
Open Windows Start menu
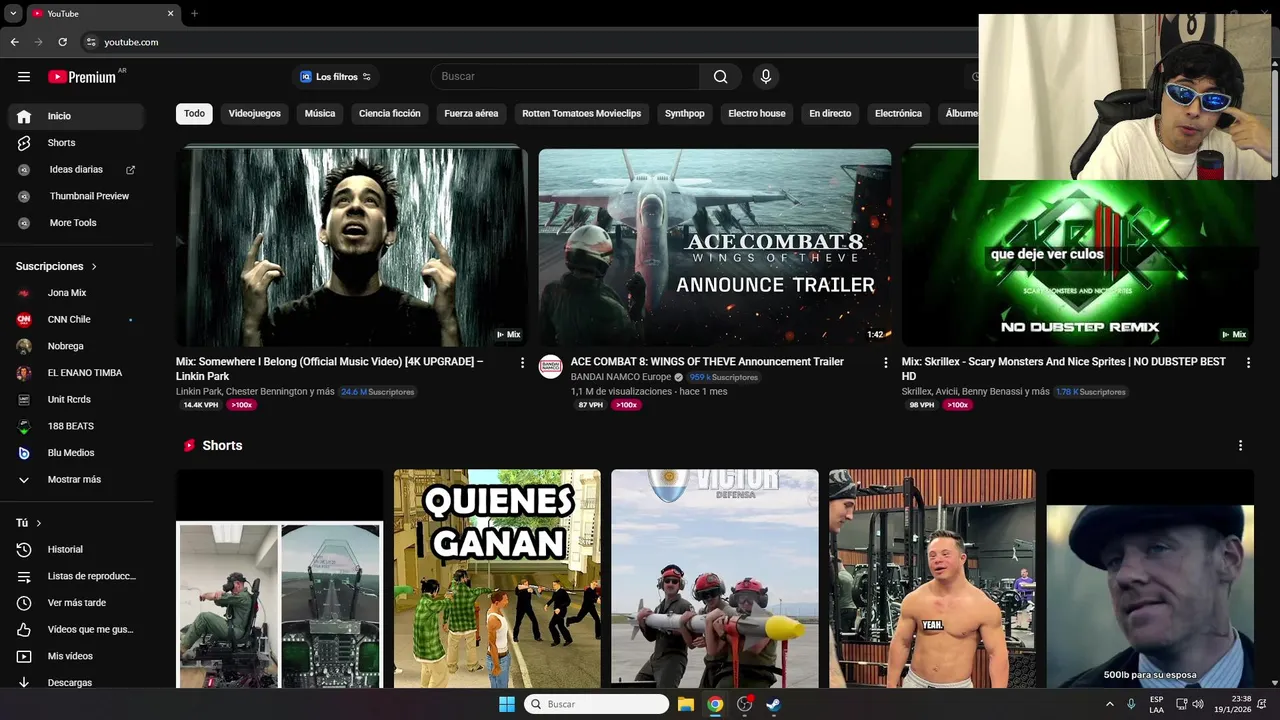coord(507,704)
